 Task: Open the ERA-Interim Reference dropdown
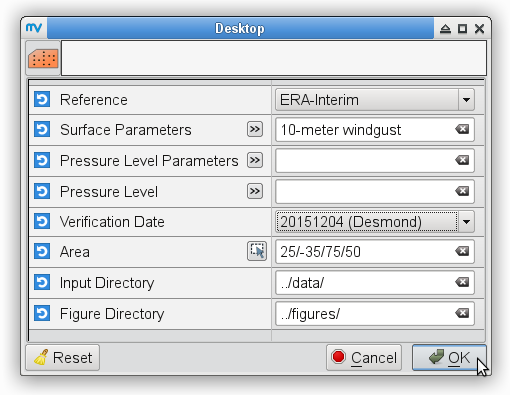pos(375,100)
